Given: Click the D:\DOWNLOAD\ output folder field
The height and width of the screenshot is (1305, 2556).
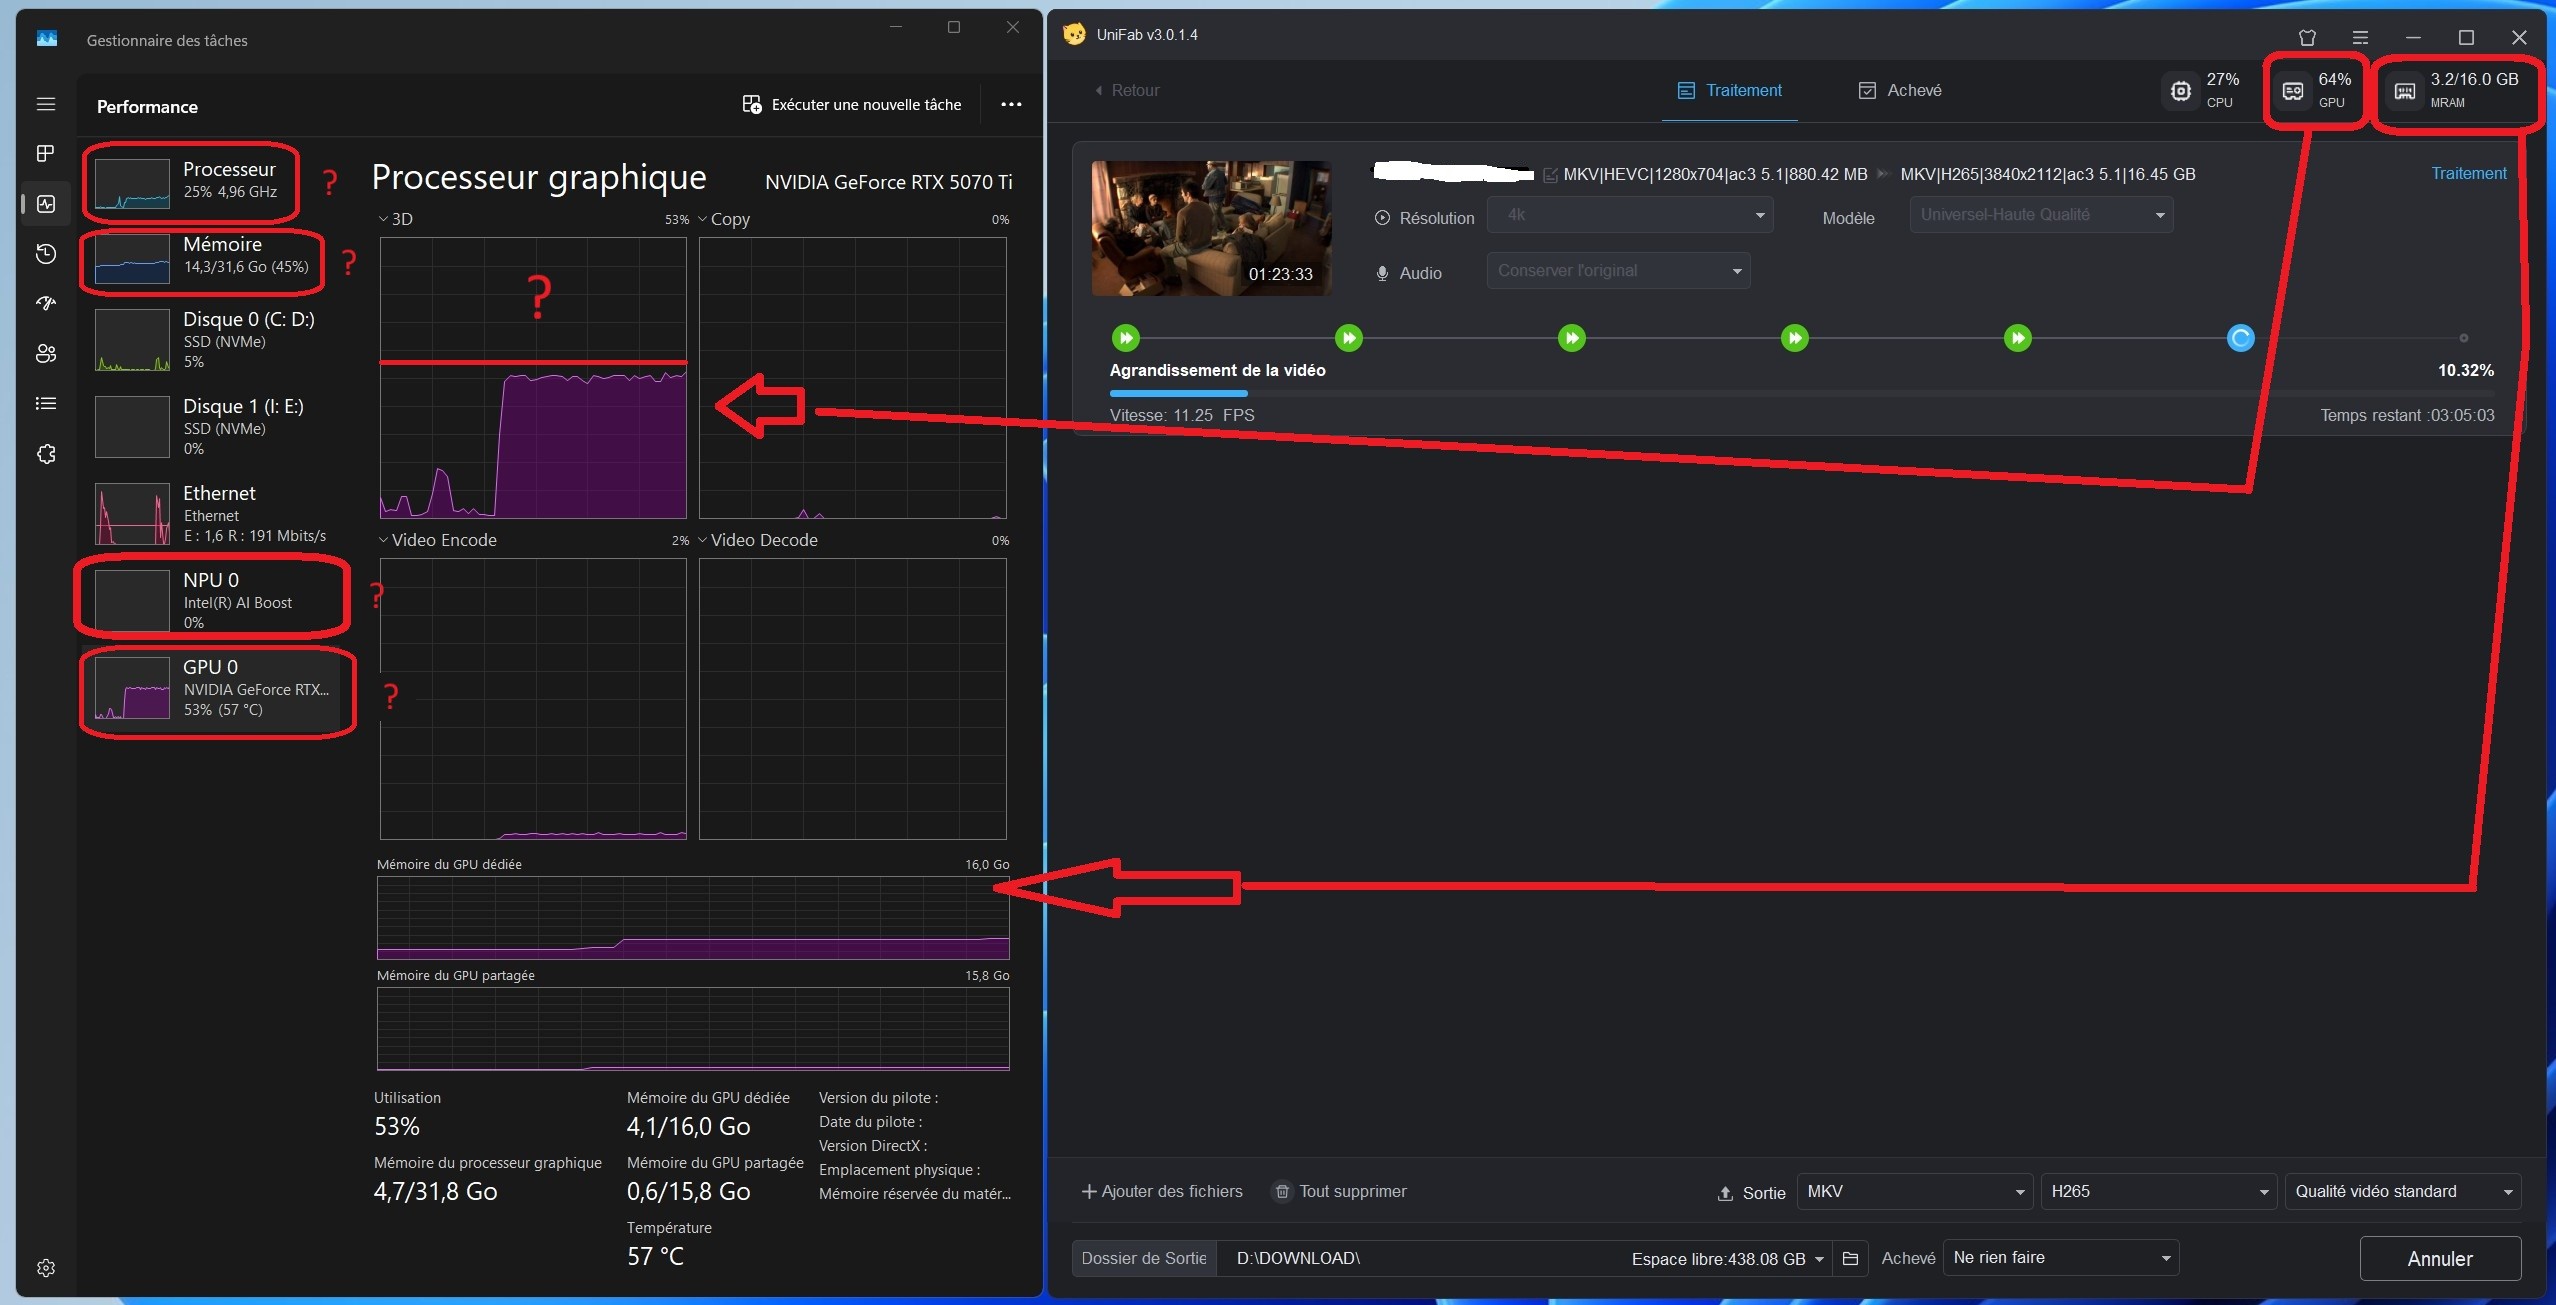Looking at the screenshot, I should coord(1420,1258).
